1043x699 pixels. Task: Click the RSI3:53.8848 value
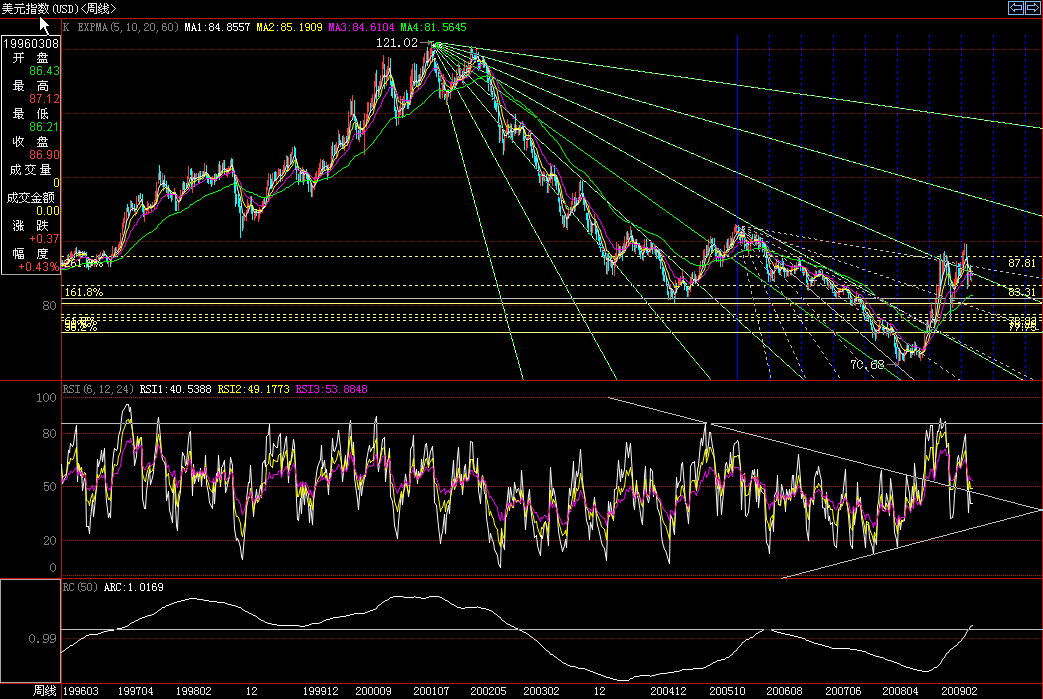[x=331, y=389]
